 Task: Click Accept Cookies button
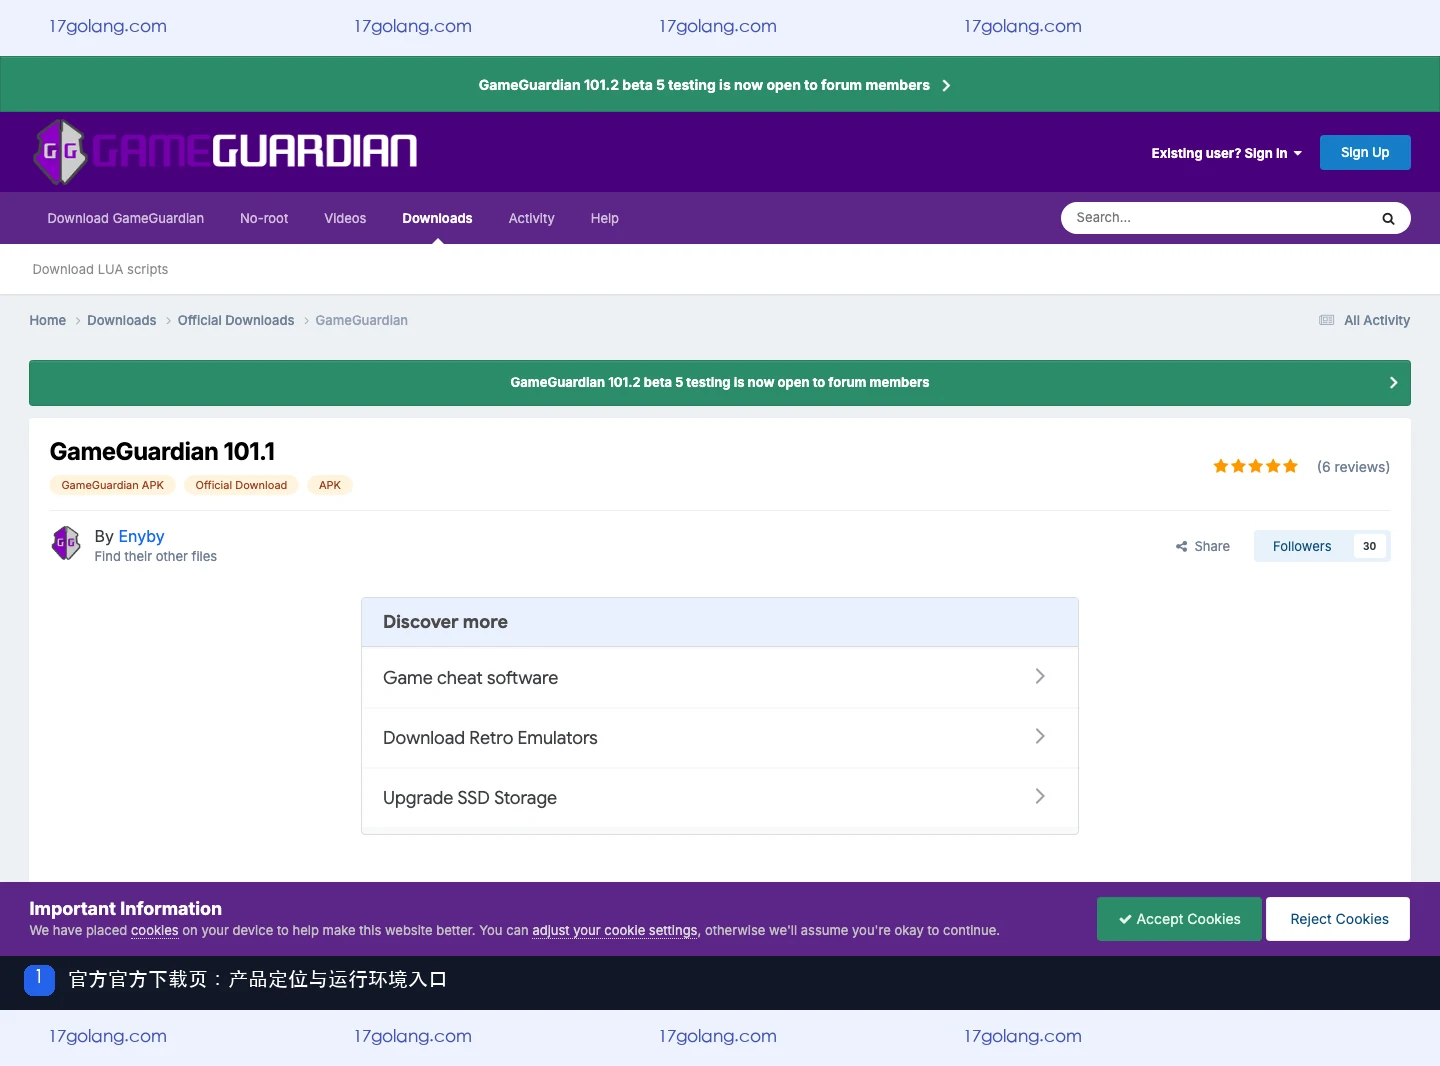tap(1180, 919)
